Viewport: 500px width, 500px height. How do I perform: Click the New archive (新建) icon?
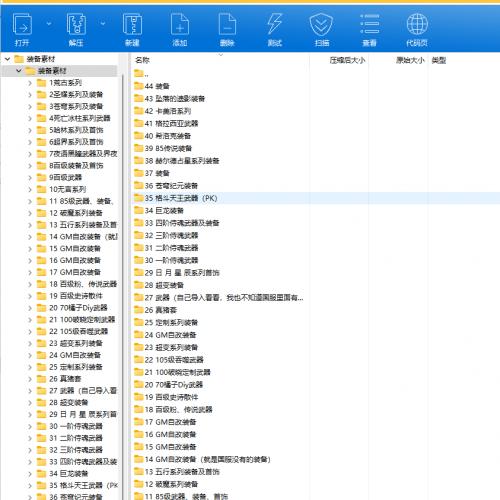coord(132,24)
